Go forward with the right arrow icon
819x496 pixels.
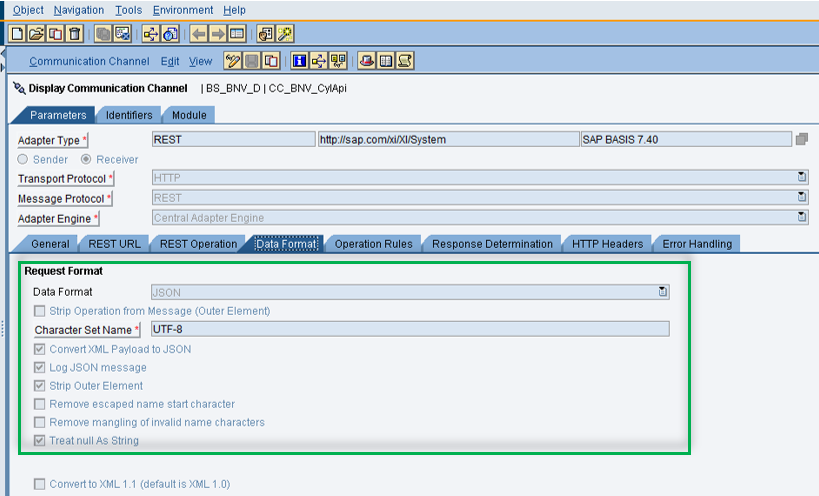pos(218,34)
